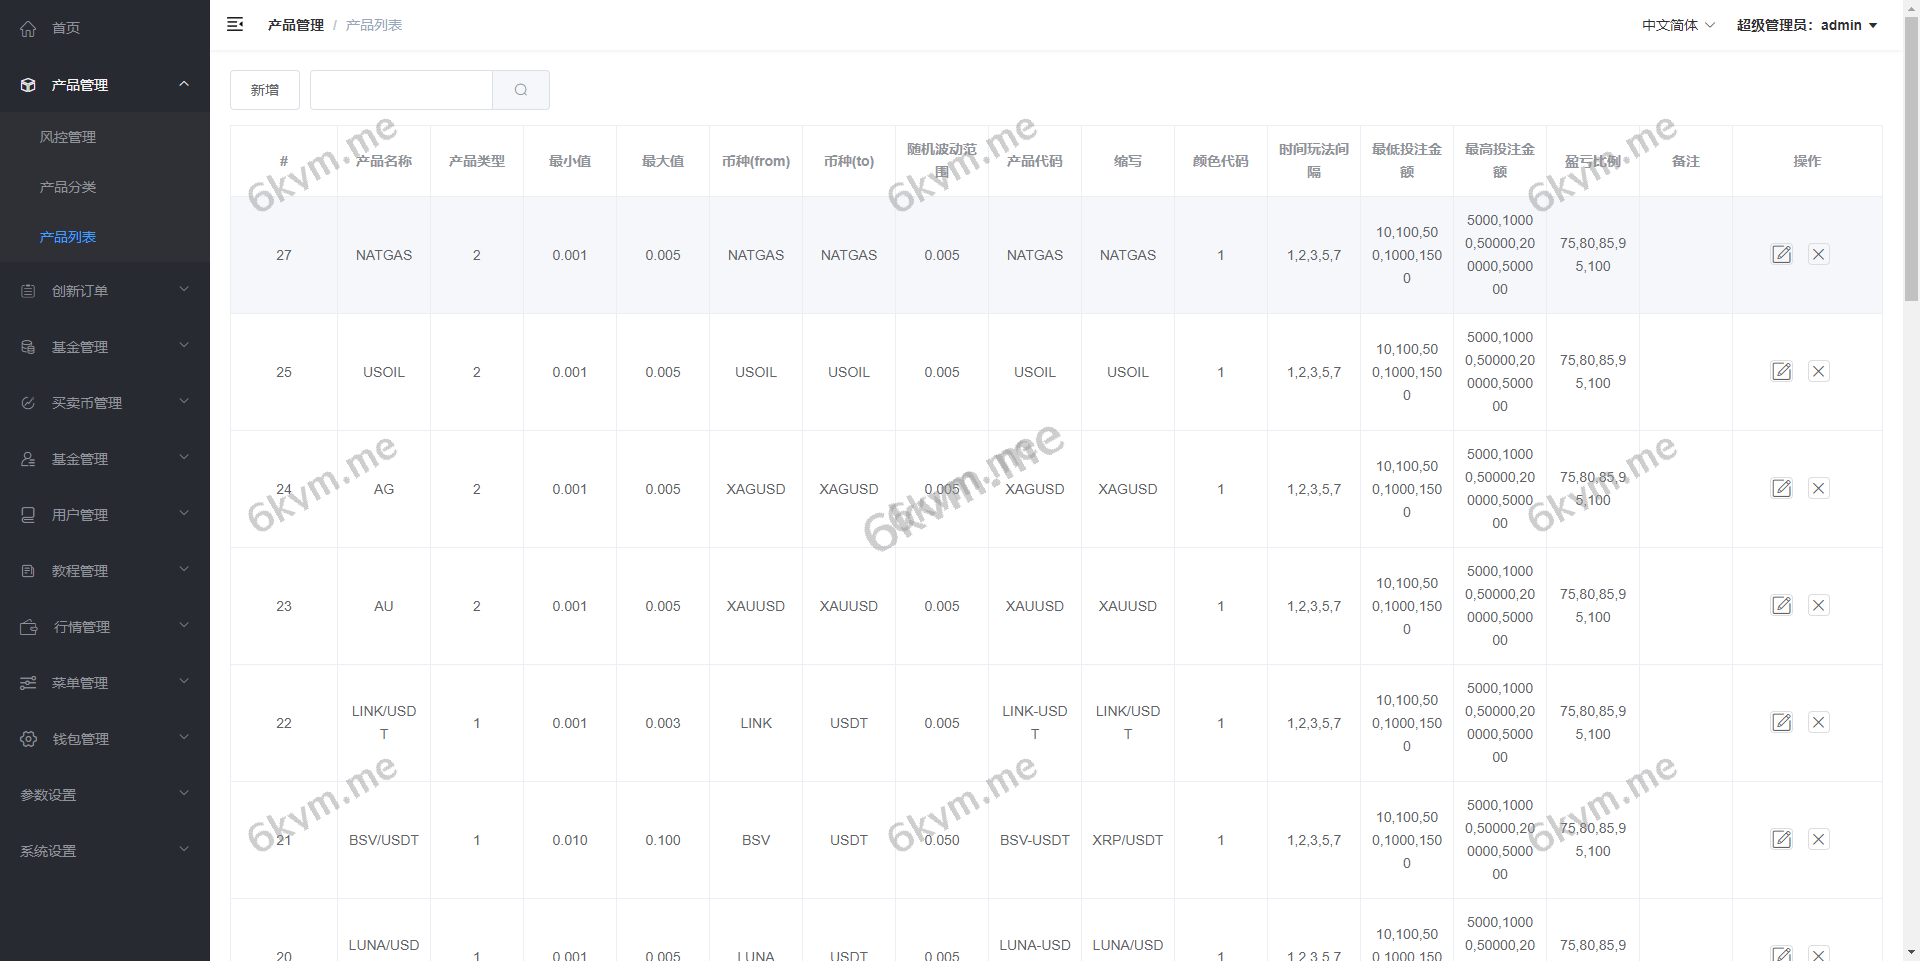Image resolution: width=1920 pixels, height=961 pixels.
Task: Expand the 创新订单 menu
Action: click(105, 291)
